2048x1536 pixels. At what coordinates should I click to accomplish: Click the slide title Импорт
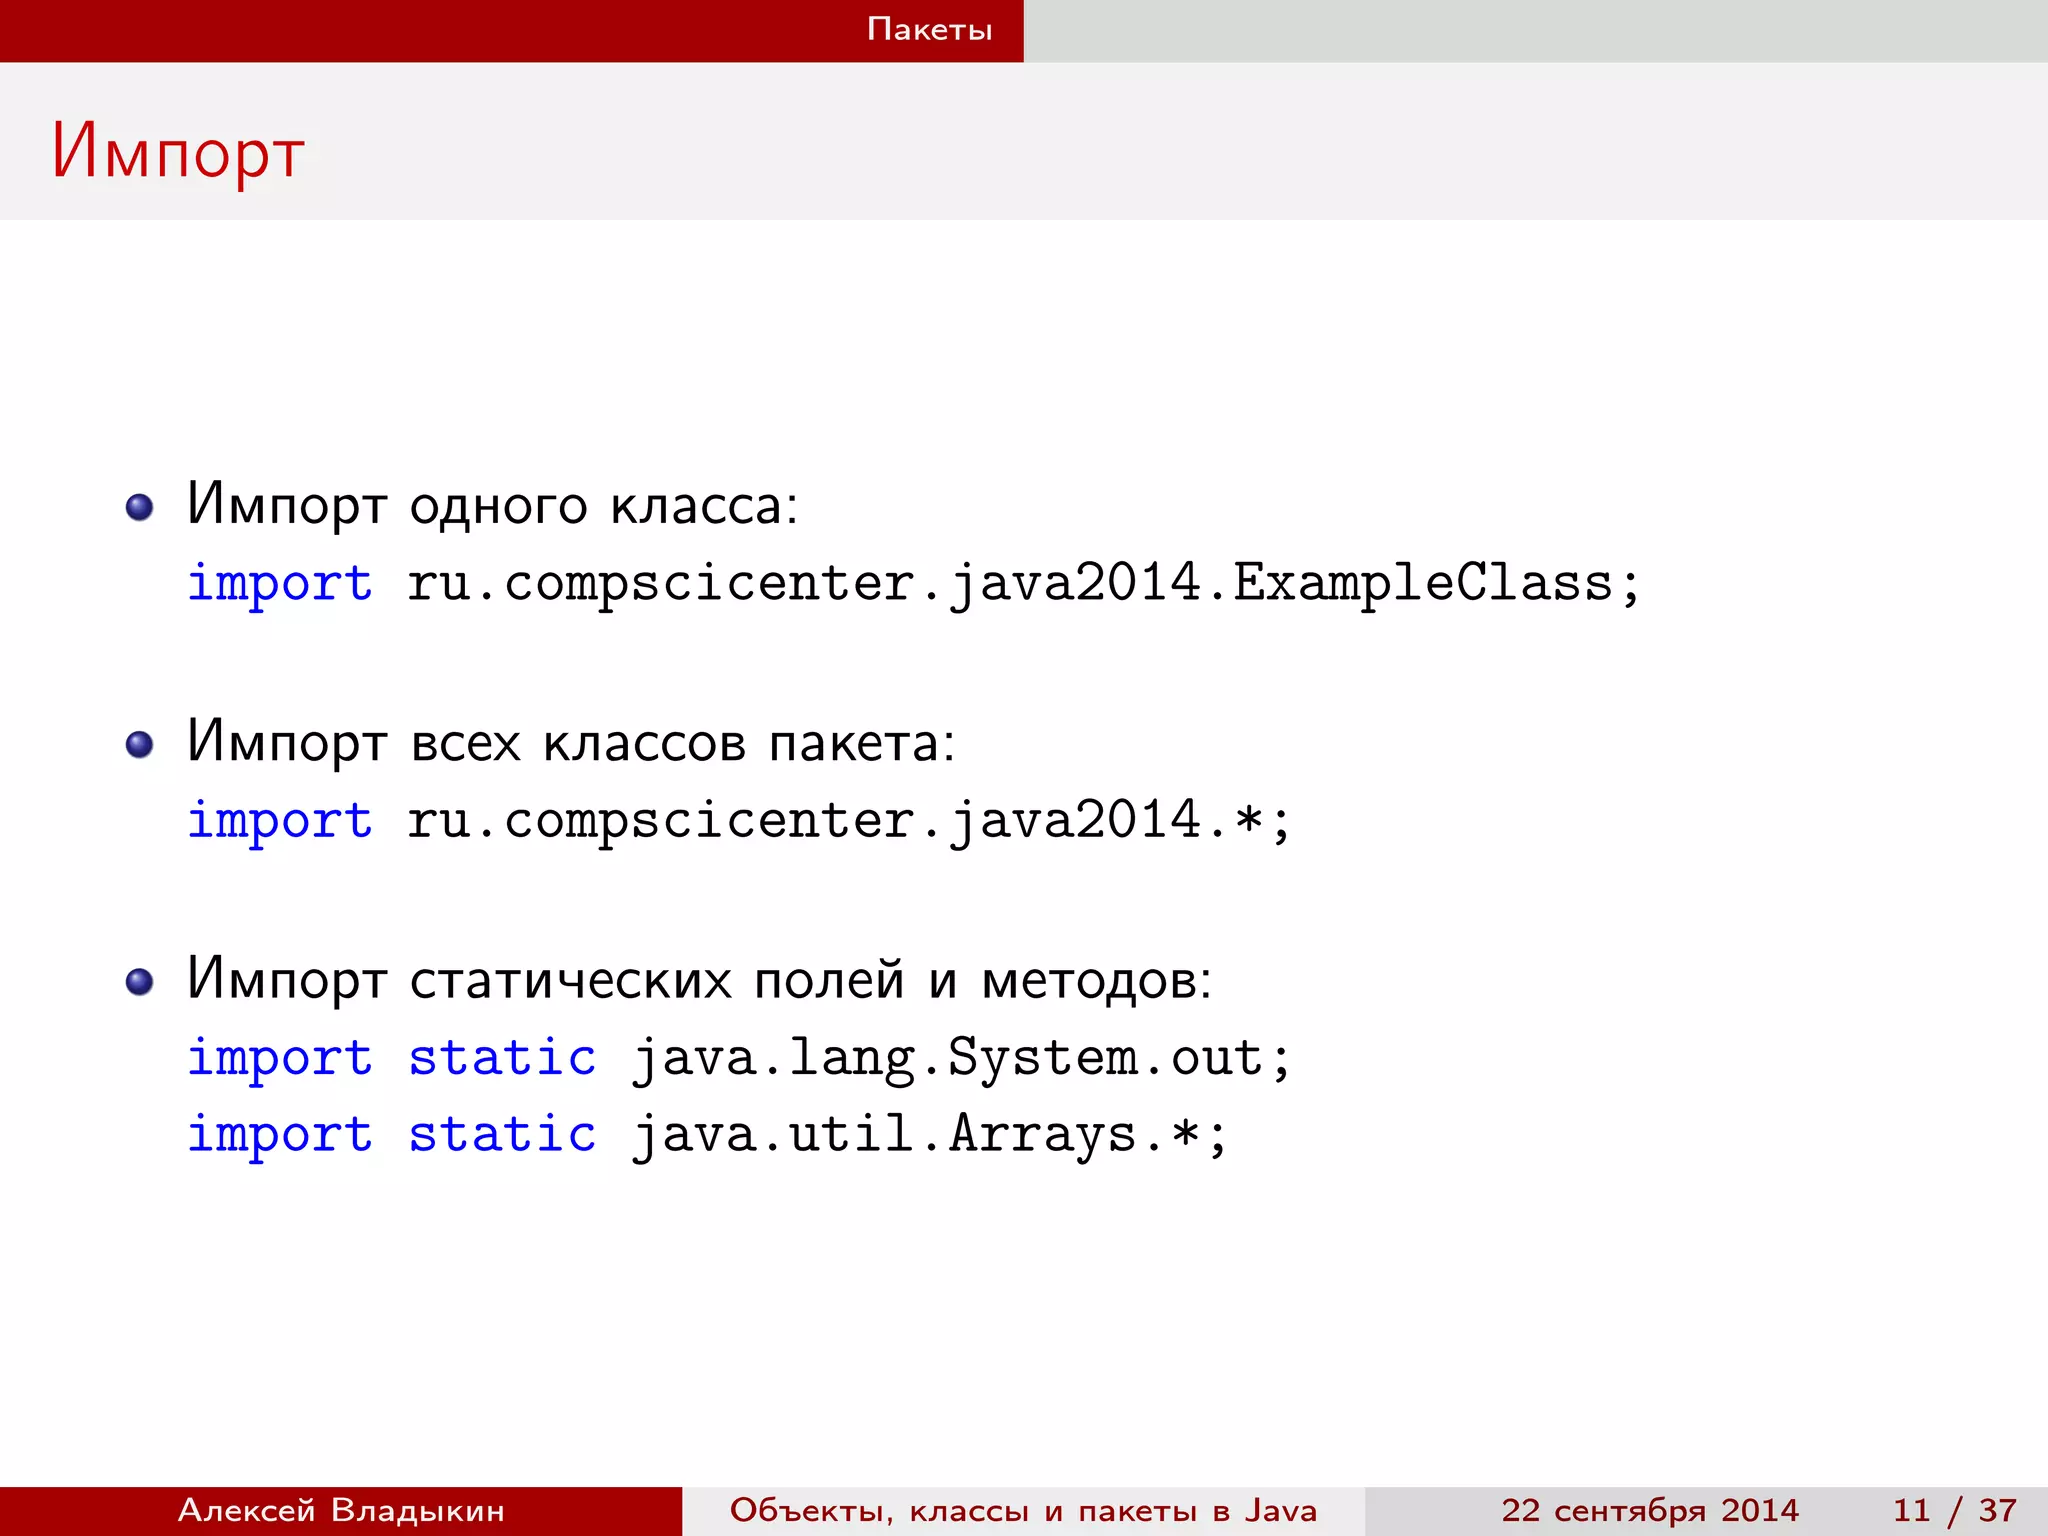click(x=178, y=153)
